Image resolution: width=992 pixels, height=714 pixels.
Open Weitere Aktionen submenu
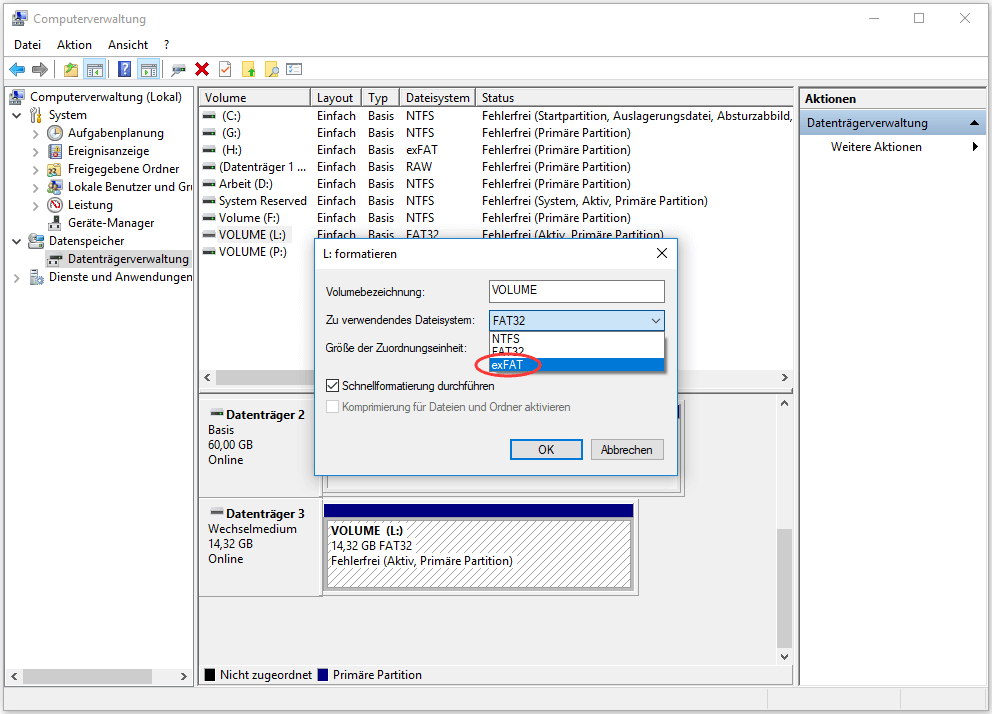pyautogui.click(x=876, y=147)
